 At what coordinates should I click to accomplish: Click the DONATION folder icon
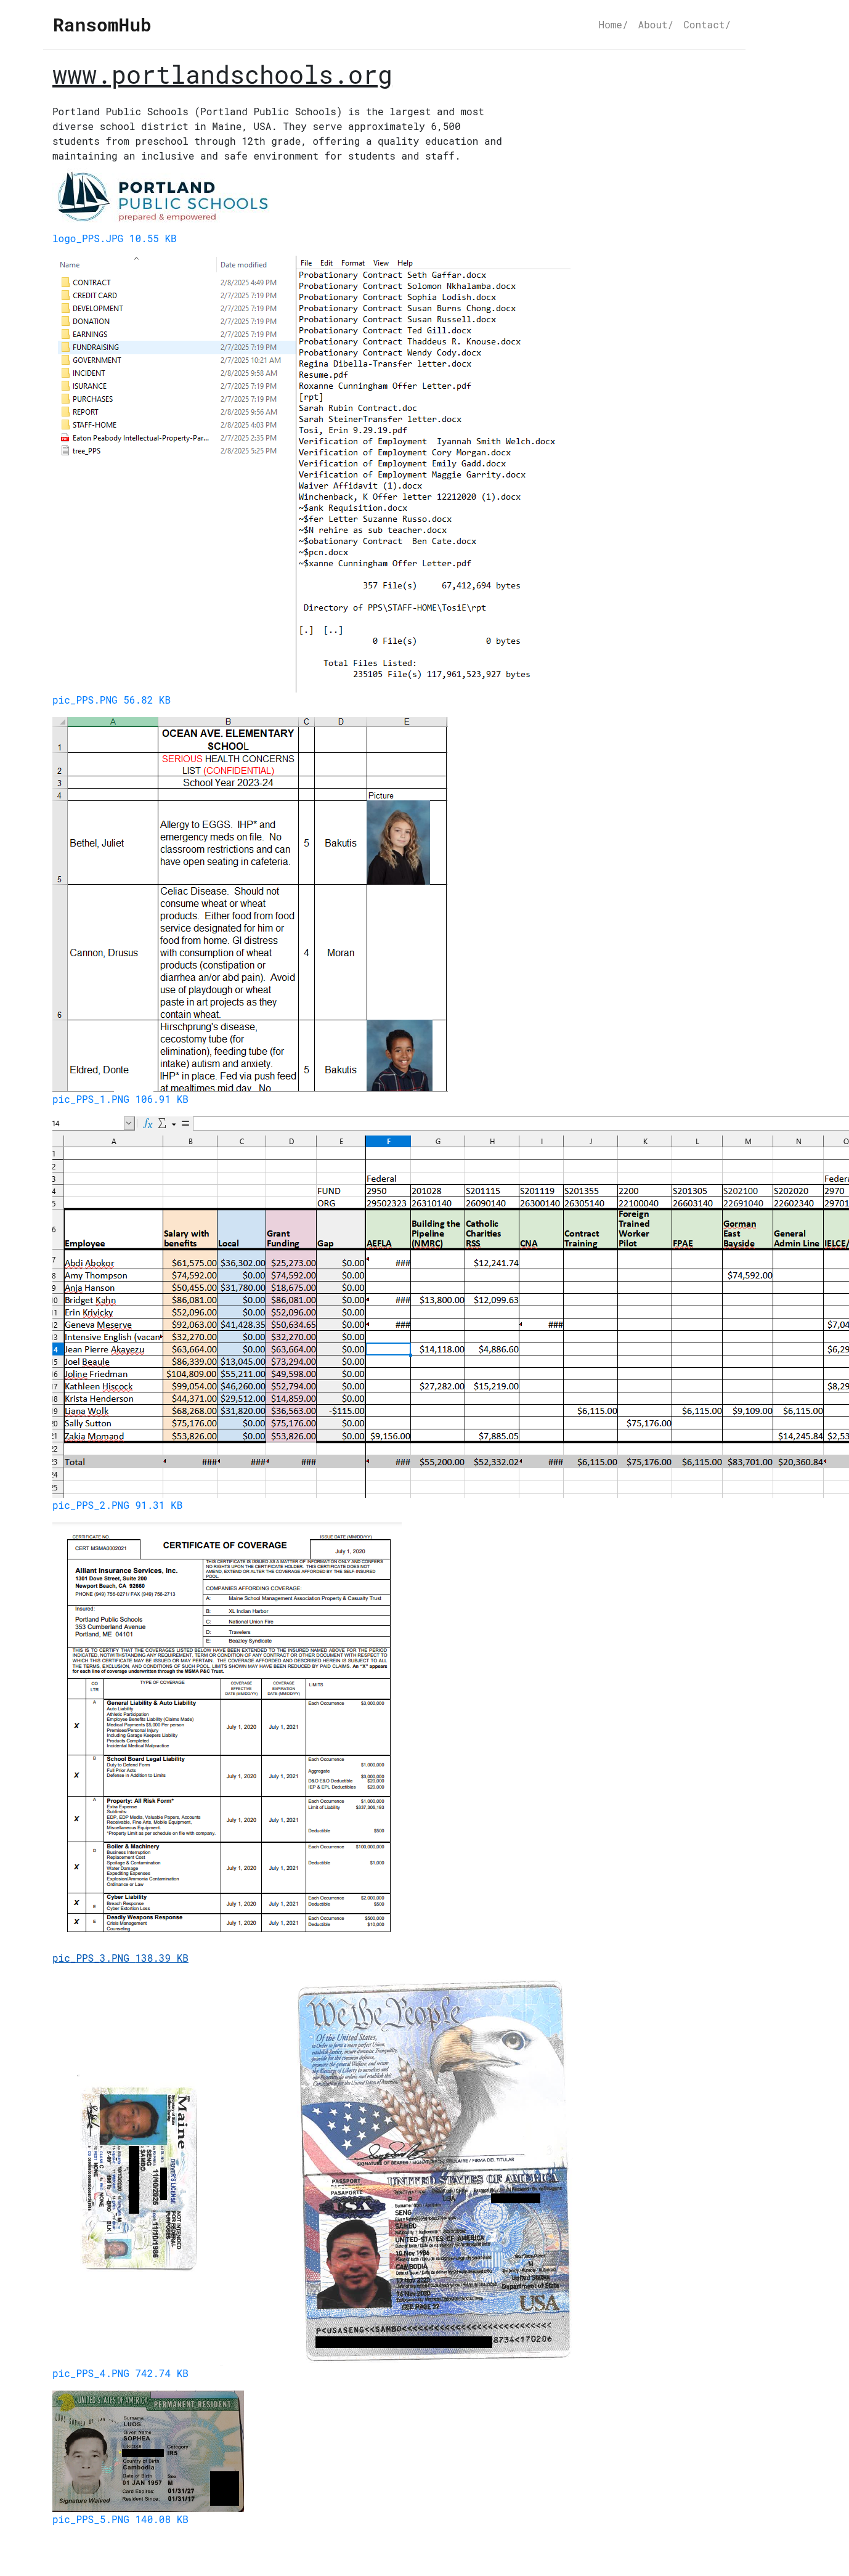[65, 322]
